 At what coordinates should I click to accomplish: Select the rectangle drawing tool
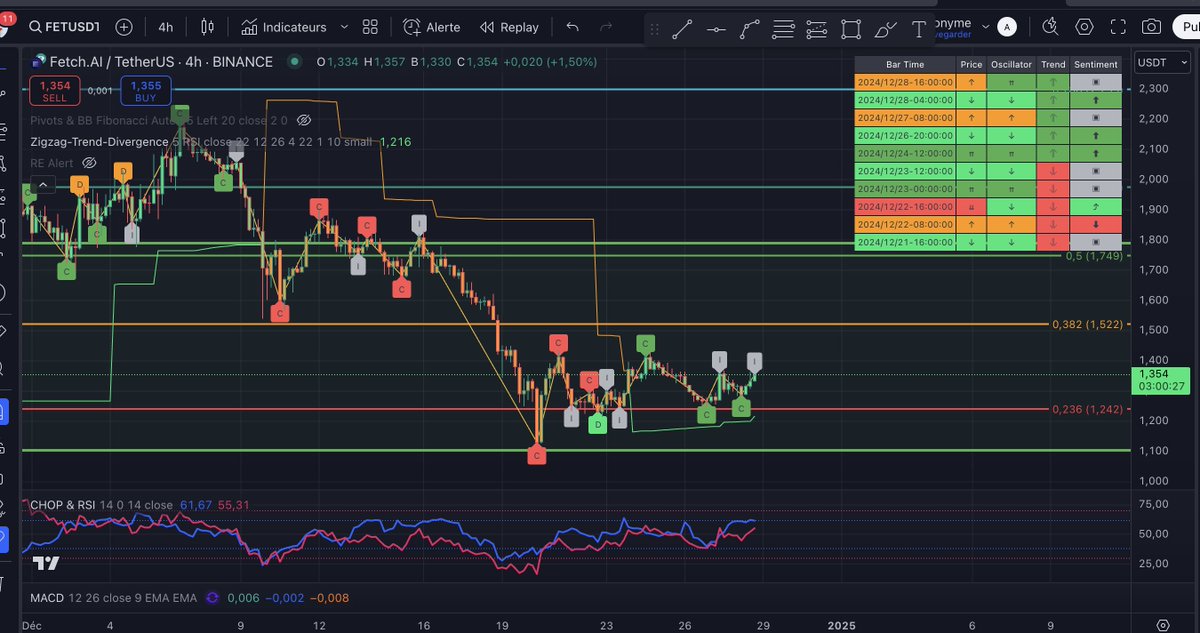(851, 29)
